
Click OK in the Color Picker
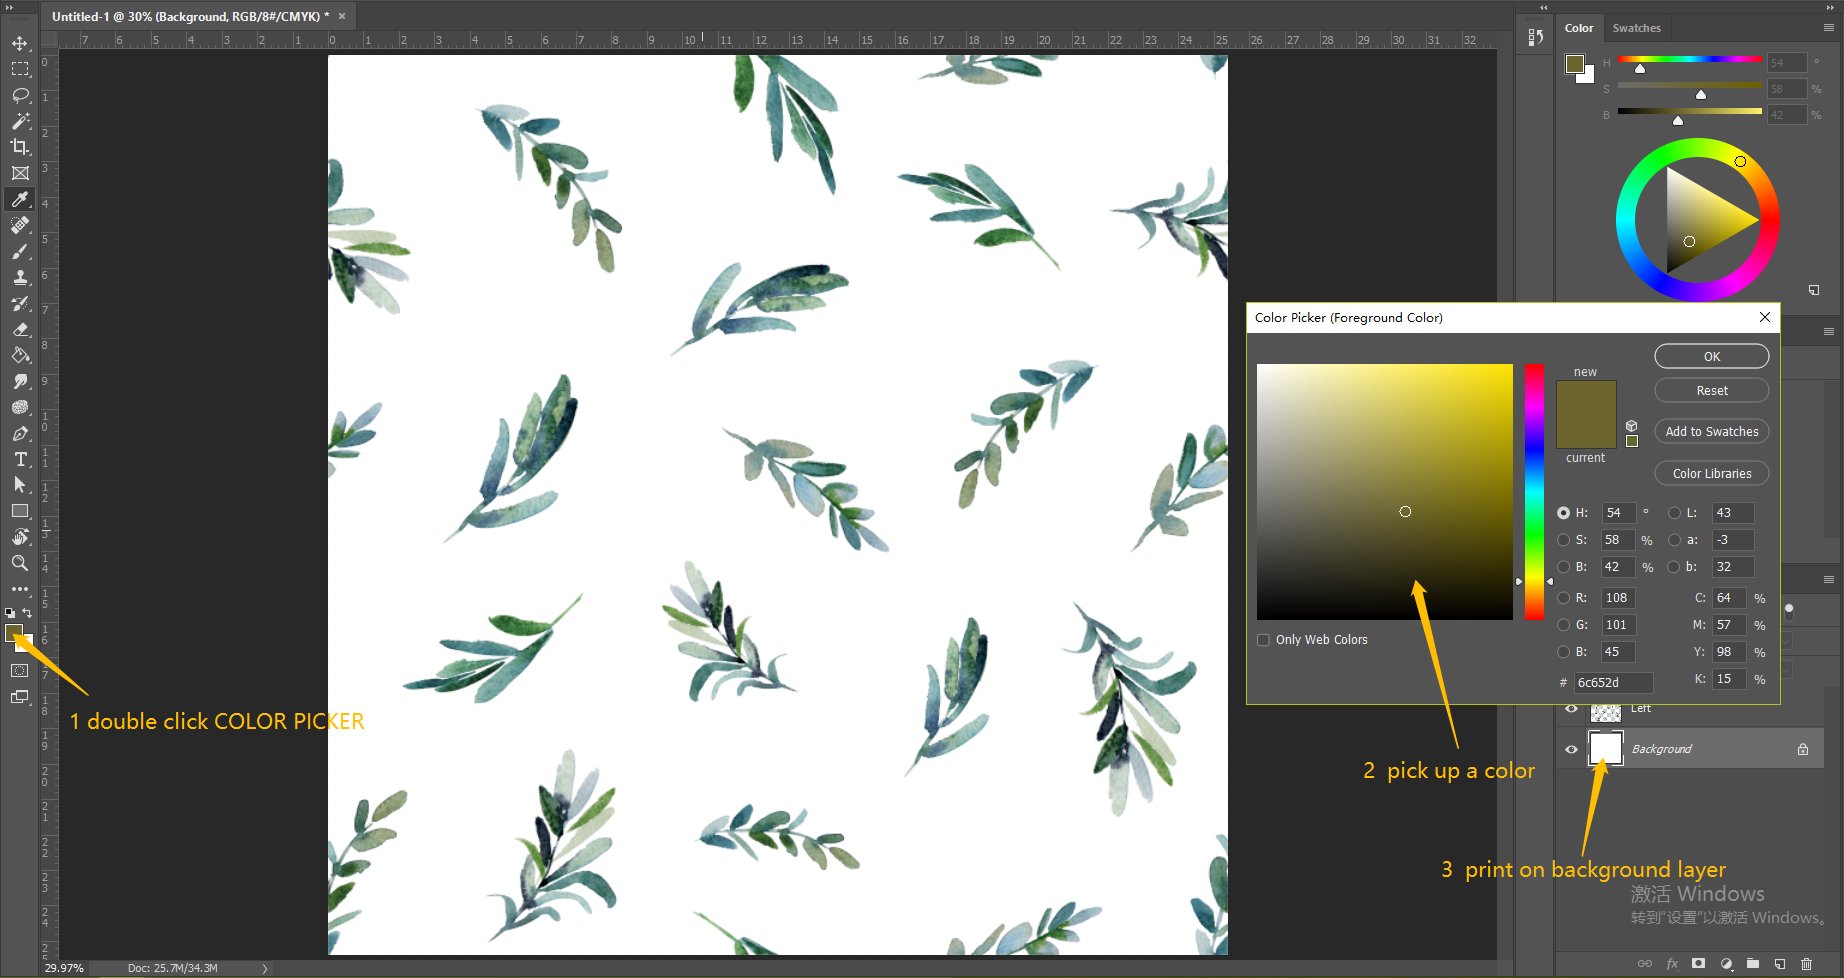click(x=1712, y=357)
